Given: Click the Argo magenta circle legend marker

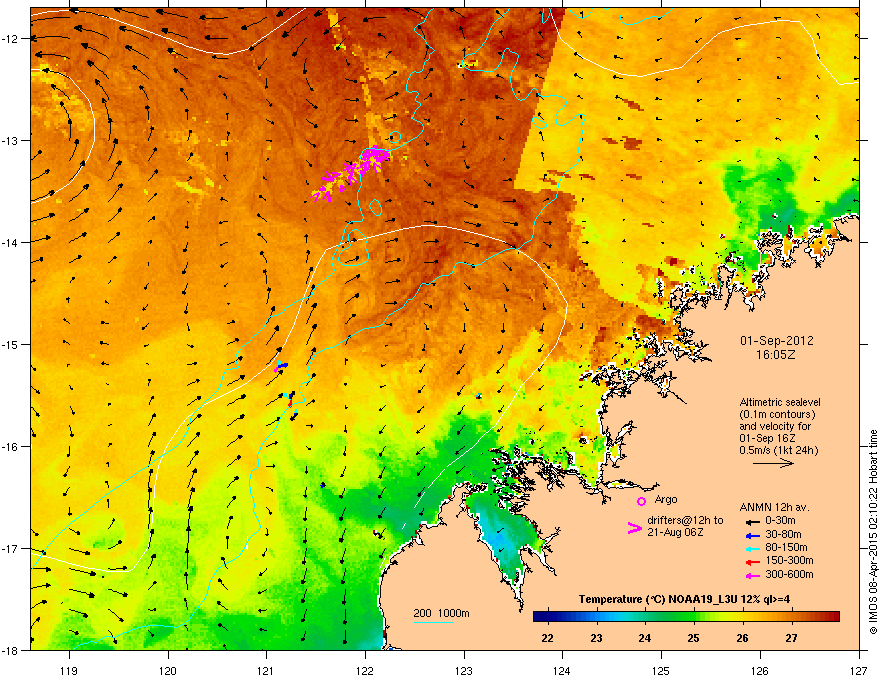Looking at the screenshot, I should tap(641, 501).
